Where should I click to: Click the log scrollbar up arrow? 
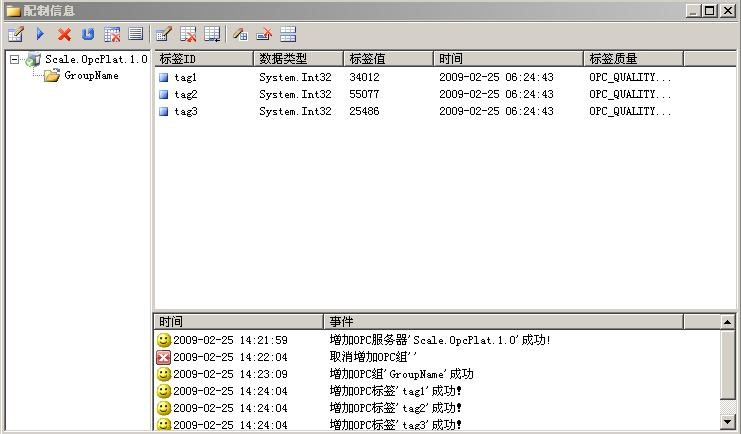728,322
